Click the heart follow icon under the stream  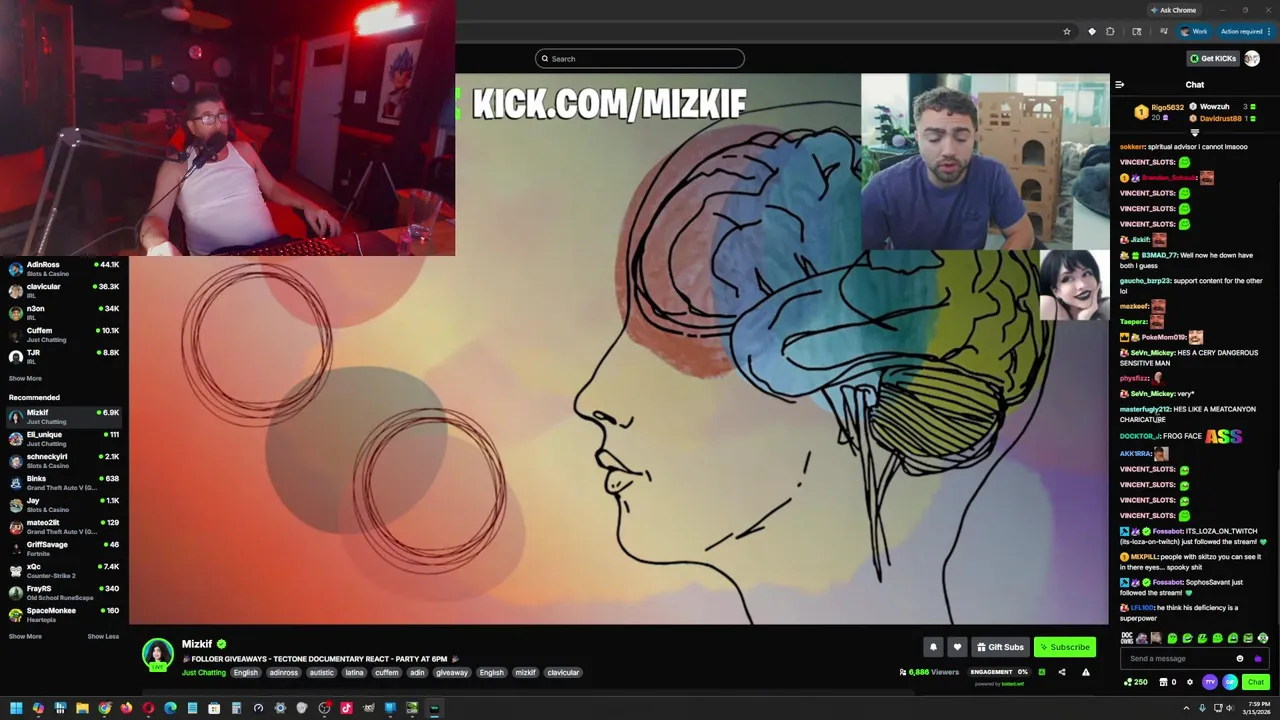tap(957, 647)
